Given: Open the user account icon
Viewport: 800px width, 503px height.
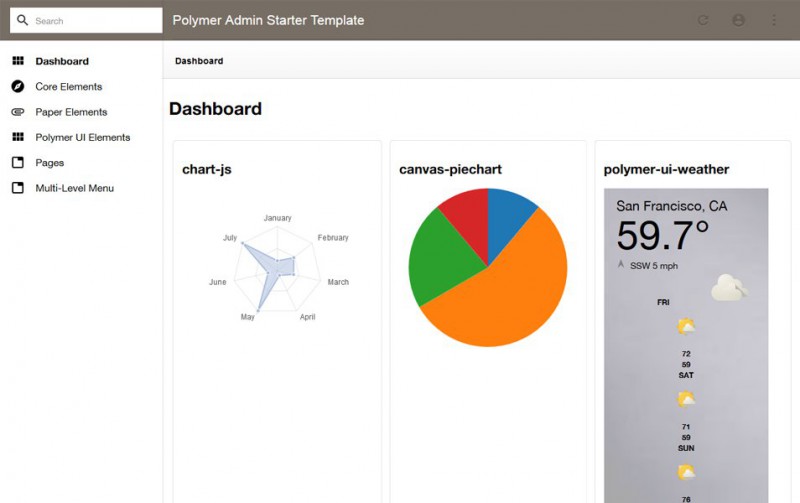Looking at the screenshot, I should [738, 20].
